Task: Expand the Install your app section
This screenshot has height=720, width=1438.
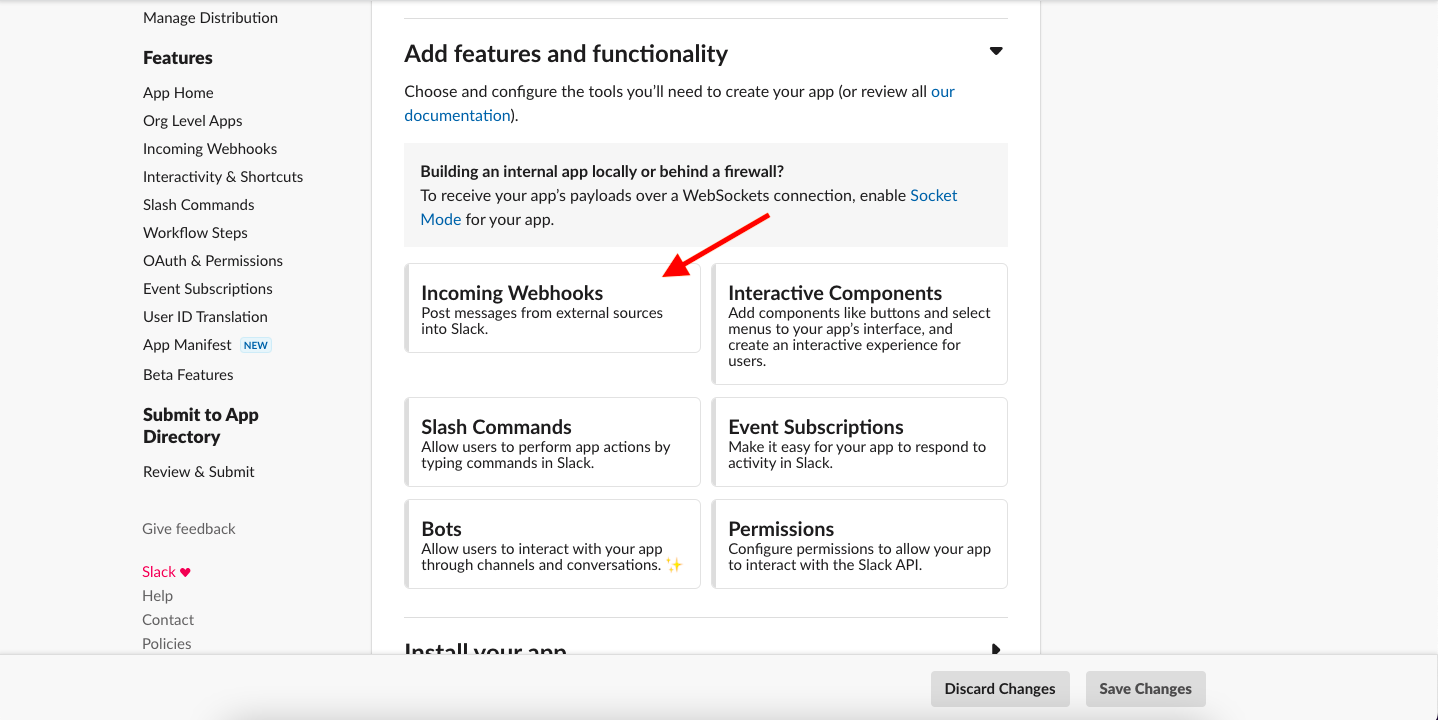Action: (x=995, y=650)
